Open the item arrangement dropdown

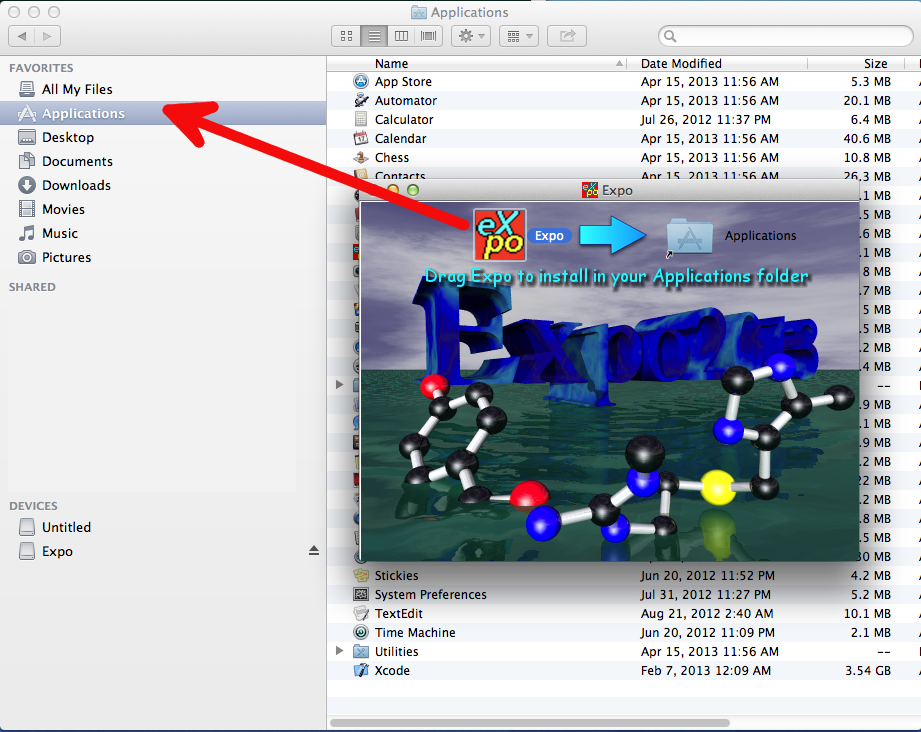[x=519, y=36]
